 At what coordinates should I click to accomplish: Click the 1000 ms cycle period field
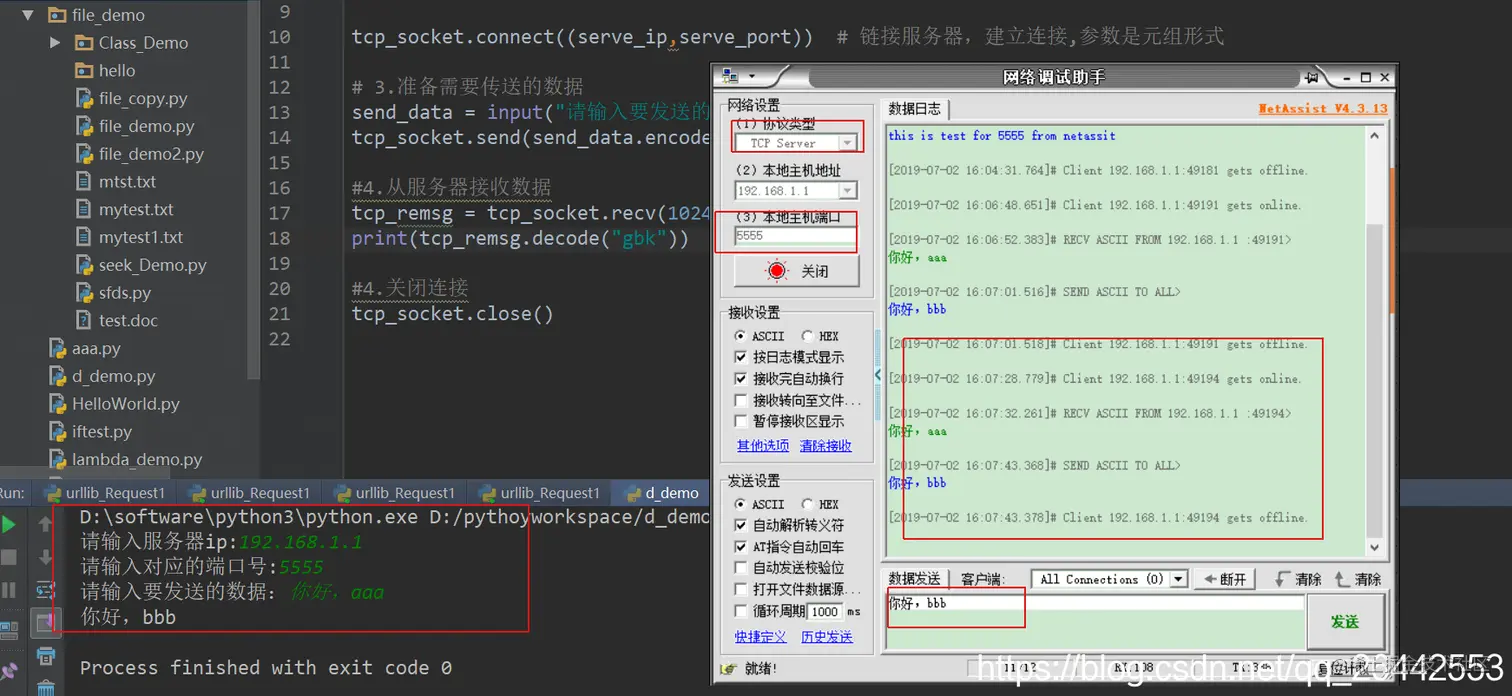[825, 611]
